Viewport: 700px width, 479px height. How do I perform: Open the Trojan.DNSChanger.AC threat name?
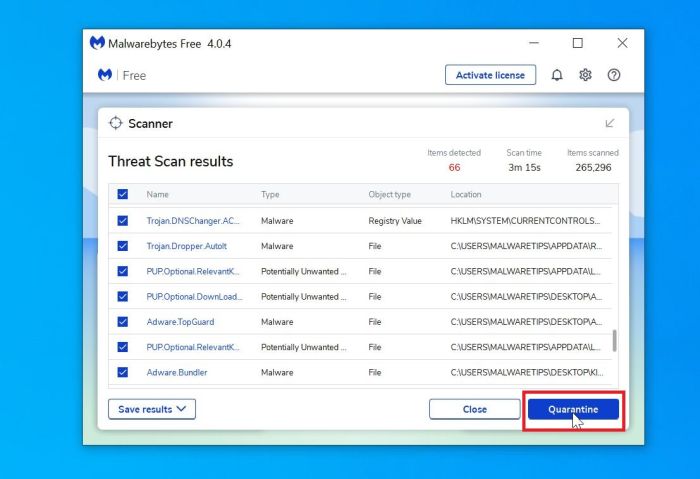click(193, 221)
